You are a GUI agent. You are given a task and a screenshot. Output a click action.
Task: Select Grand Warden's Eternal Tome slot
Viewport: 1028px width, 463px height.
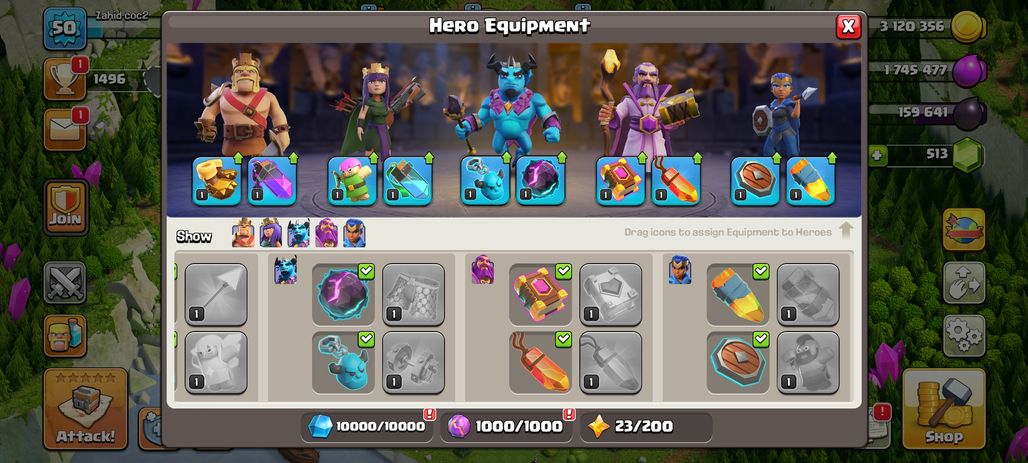point(620,181)
